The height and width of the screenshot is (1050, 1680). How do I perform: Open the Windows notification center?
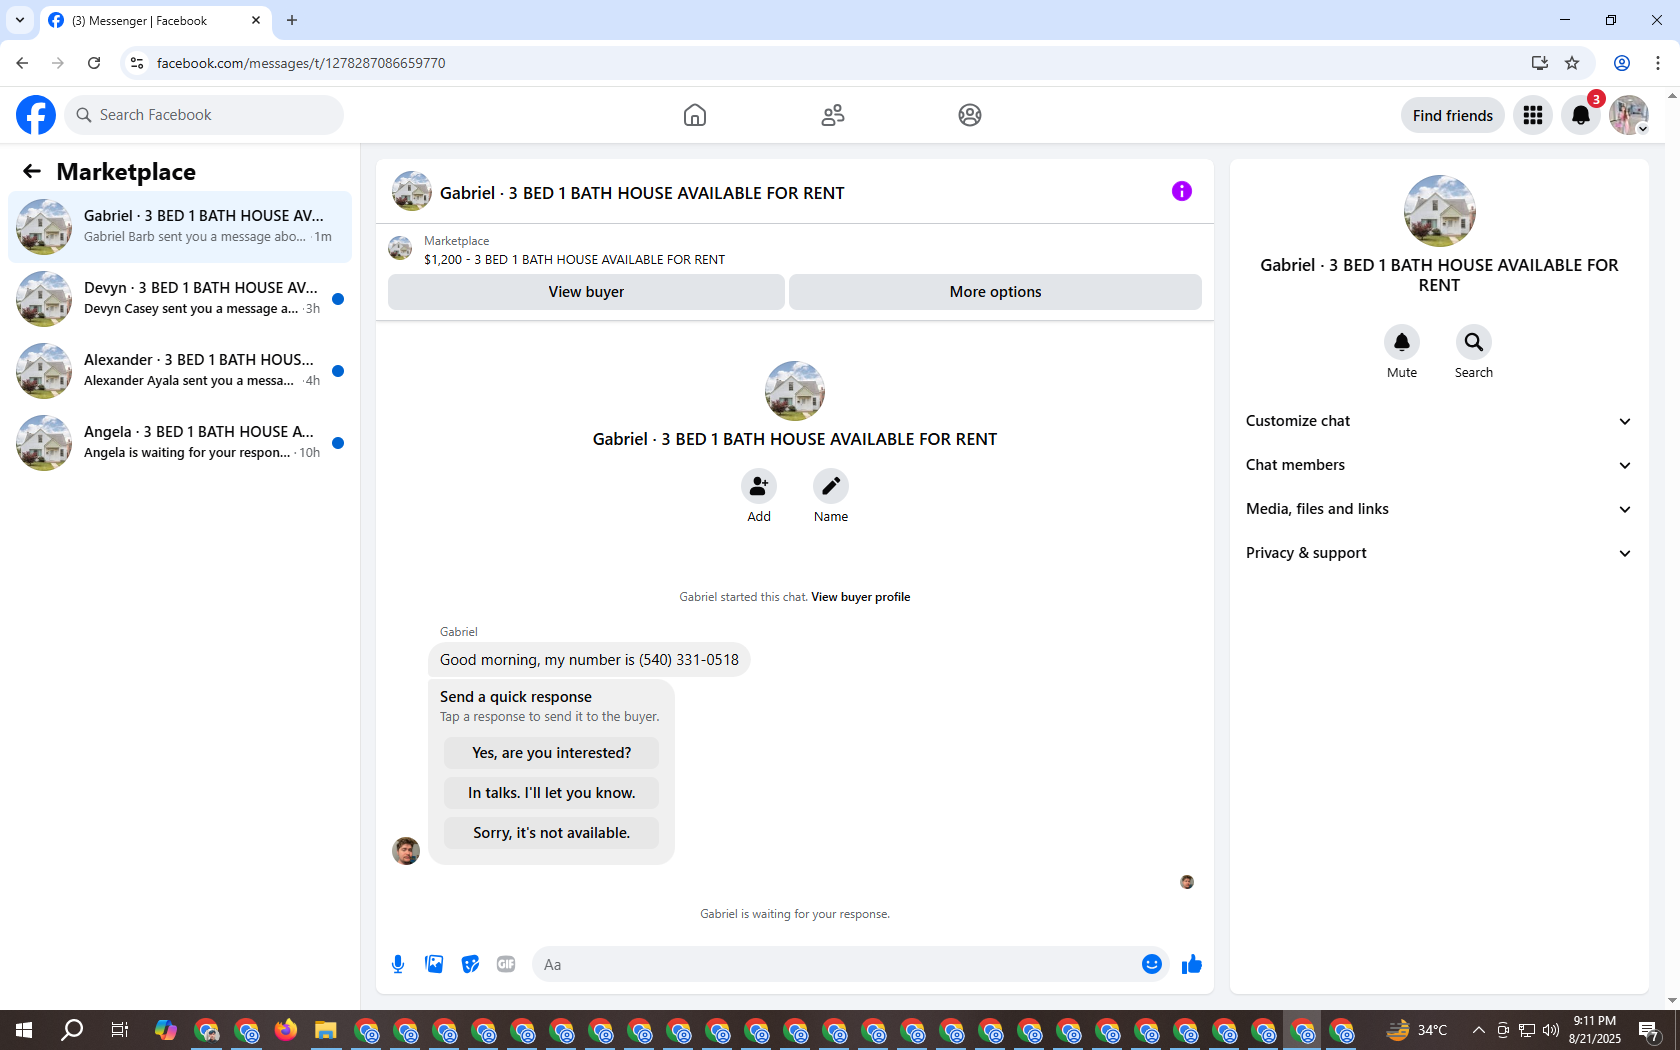(x=1650, y=1030)
